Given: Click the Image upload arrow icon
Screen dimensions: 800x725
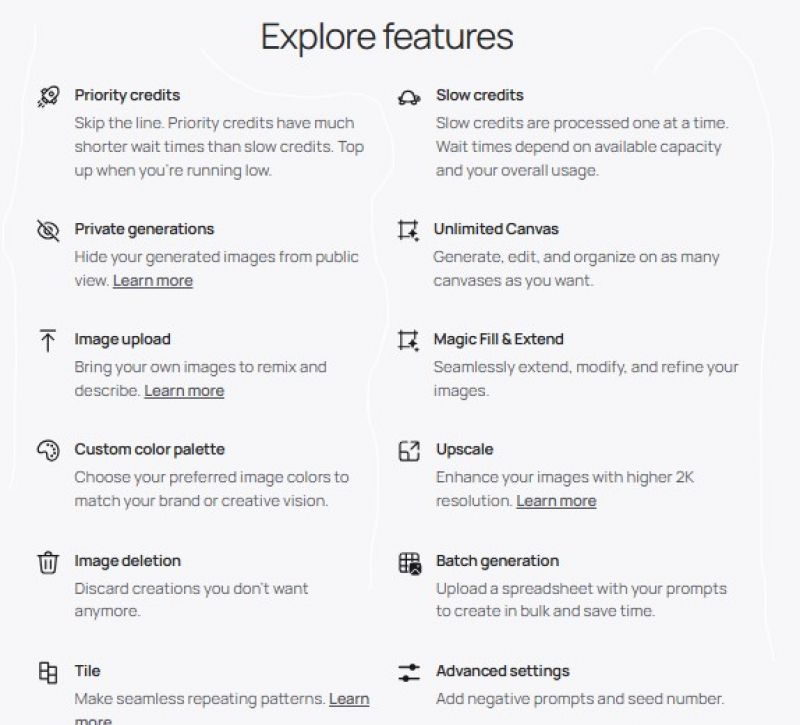Looking at the screenshot, I should coord(48,340).
